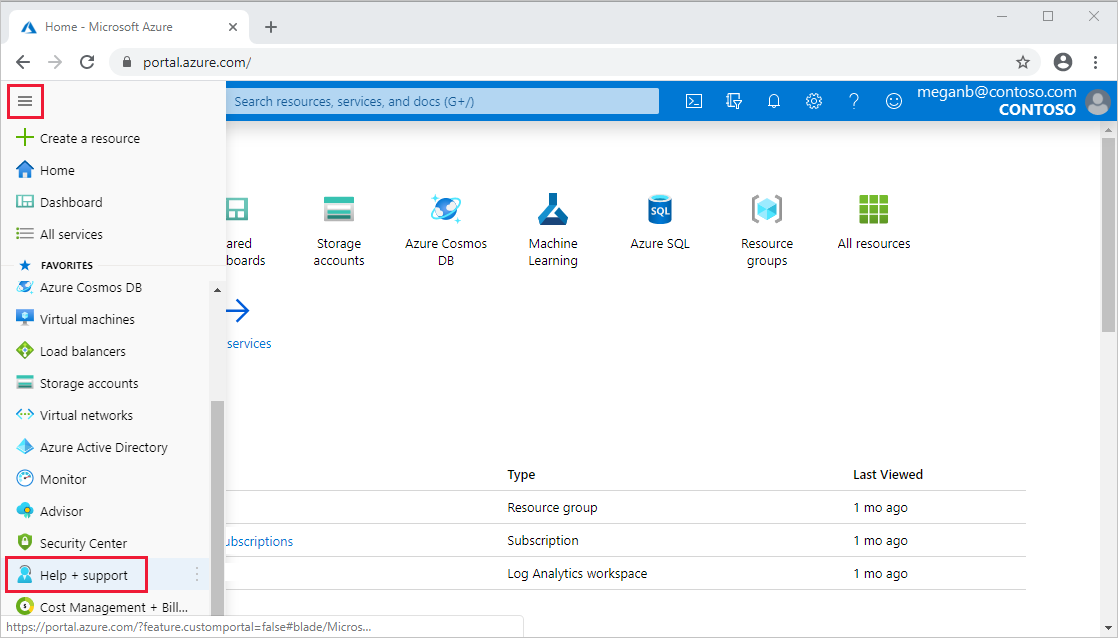
Task: Reload the Azure portal page
Action: pyautogui.click(x=87, y=62)
